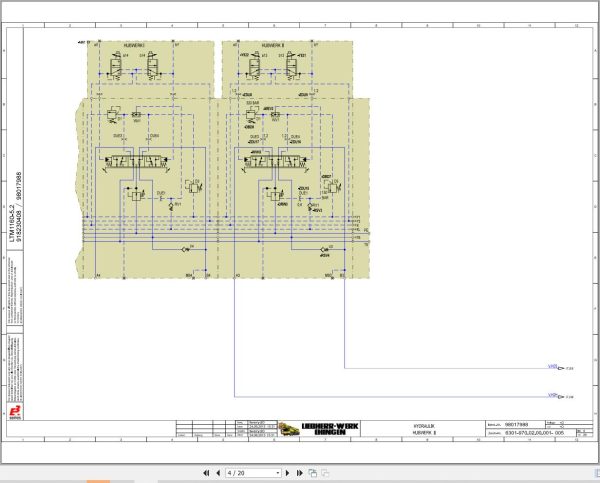The width and height of the screenshot is (600, 483).
Task: Open the side panel icon at bottom right edge
Action: [597, 473]
